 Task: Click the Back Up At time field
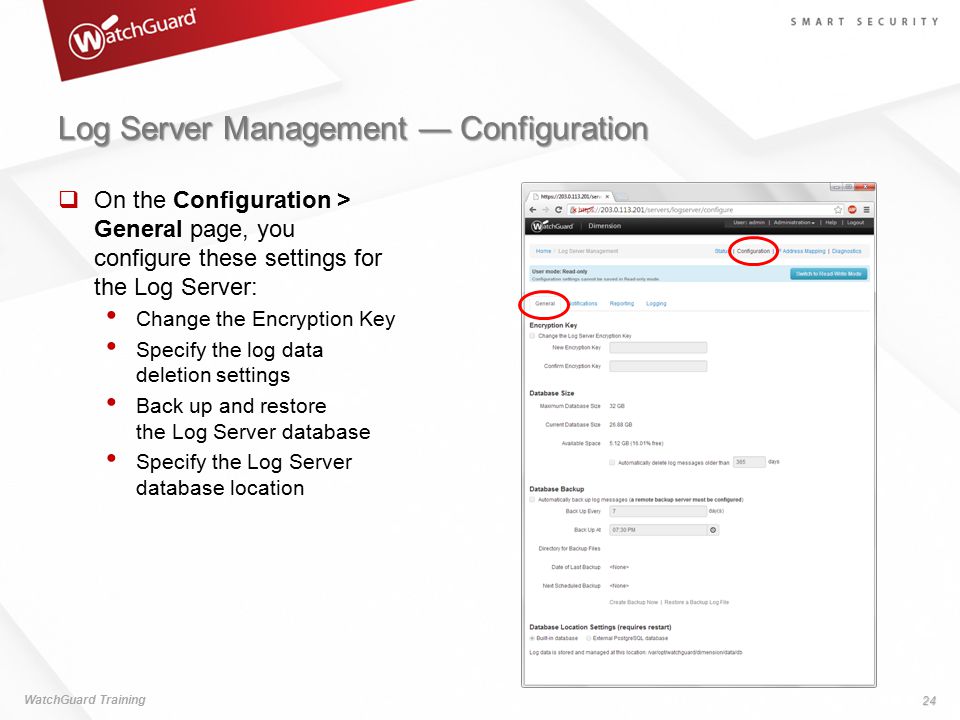(x=658, y=530)
